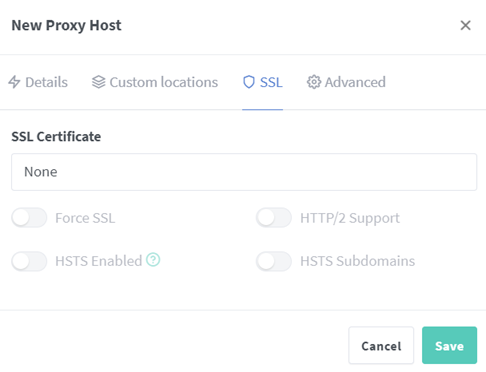Turn on the HSTS Enabled switch

[29, 261]
